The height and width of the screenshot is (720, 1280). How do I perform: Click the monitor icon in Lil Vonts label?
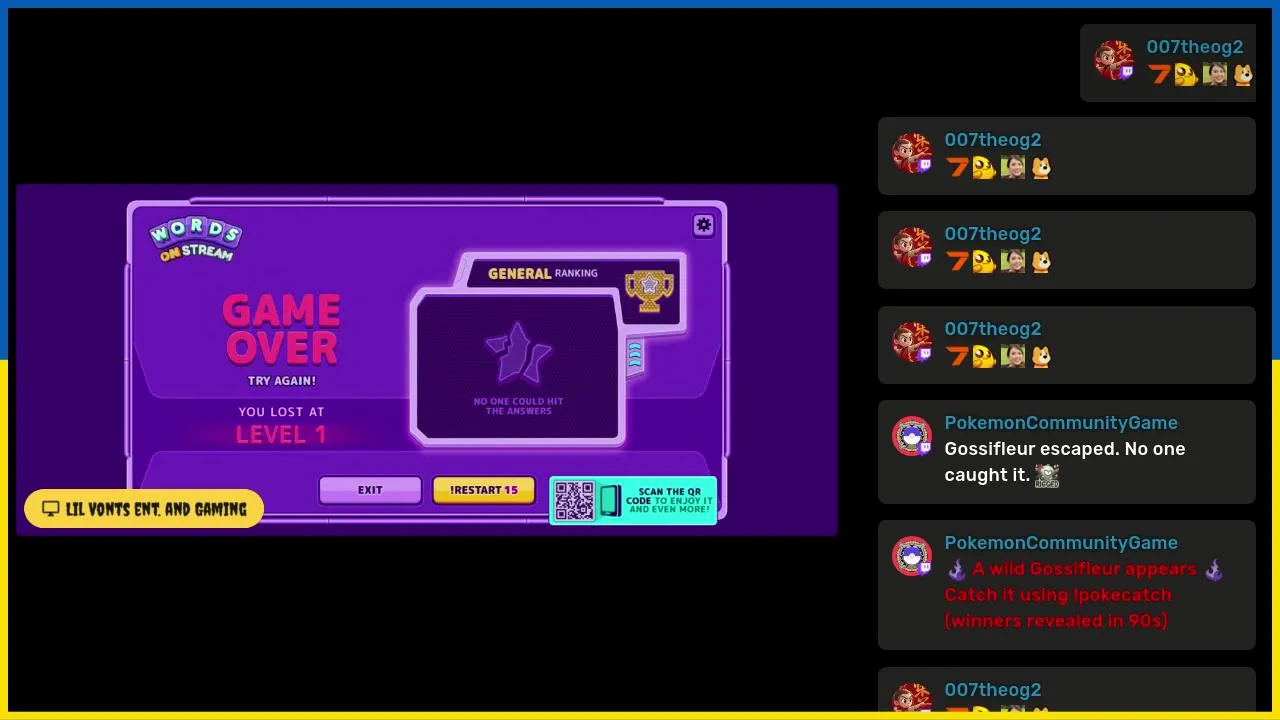pyautogui.click(x=50, y=509)
